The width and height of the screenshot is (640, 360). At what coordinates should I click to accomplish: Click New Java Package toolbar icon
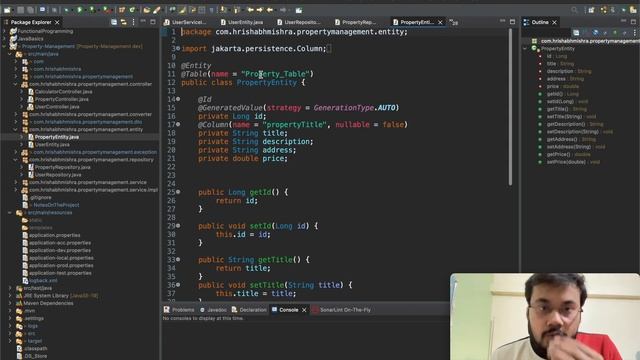[122, 10]
